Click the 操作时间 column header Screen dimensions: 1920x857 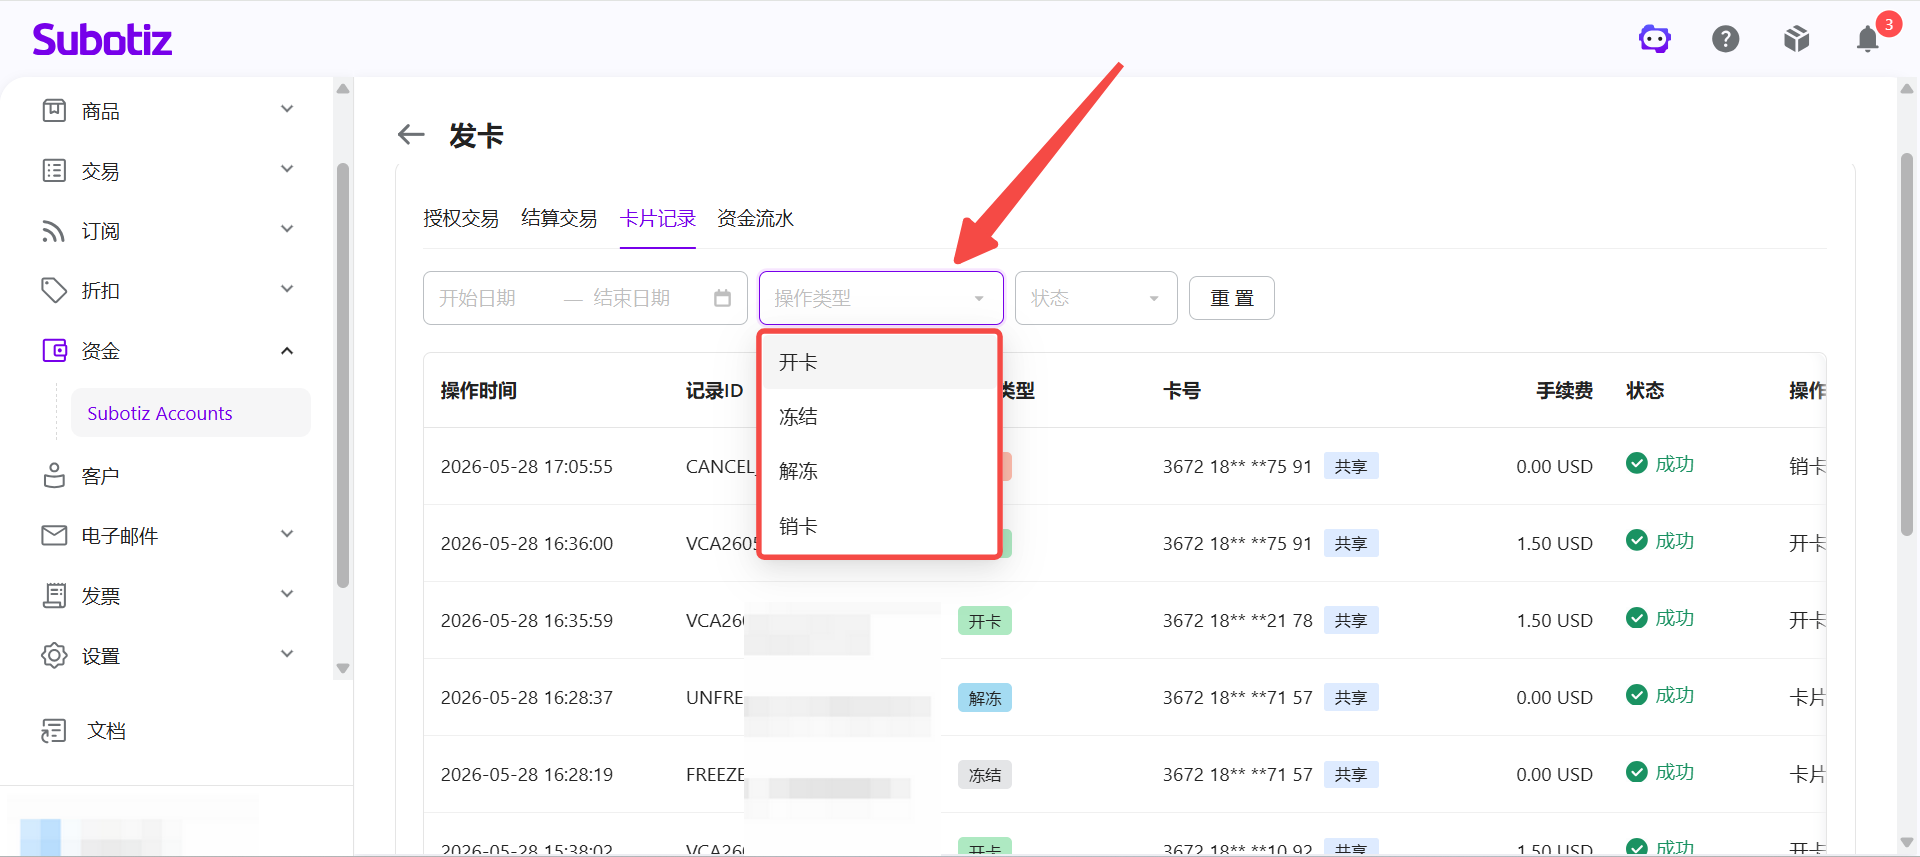tap(478, 390)
